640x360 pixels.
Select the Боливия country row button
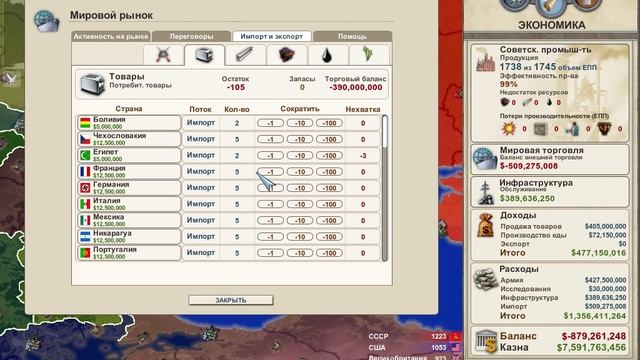click(129, 123)
